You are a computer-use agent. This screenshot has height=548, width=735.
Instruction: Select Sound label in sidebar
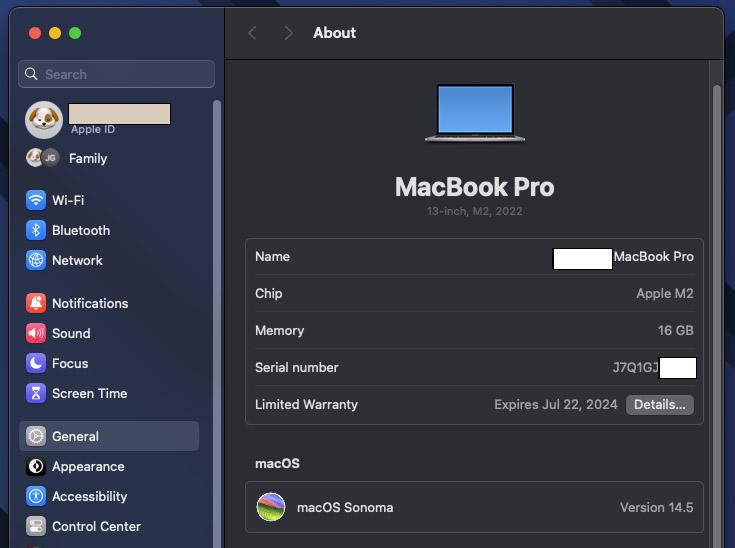coord(71,333)
